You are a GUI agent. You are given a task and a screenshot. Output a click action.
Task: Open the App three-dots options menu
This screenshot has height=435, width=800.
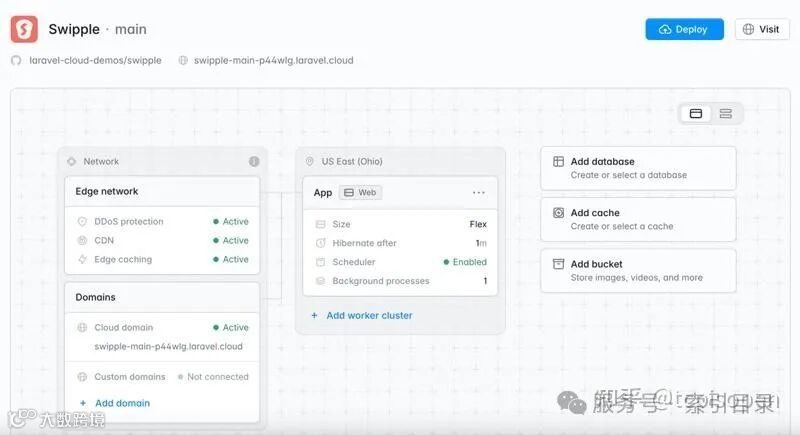pyautogui.click(x=479, y=193)
